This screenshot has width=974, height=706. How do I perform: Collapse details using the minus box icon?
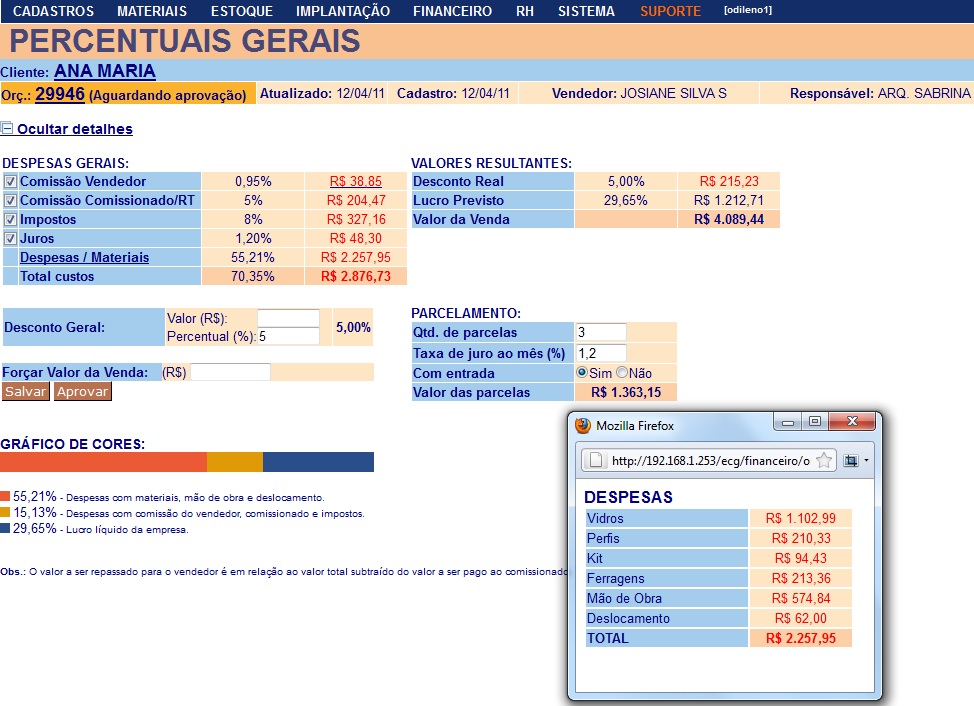tap(7, 129)
